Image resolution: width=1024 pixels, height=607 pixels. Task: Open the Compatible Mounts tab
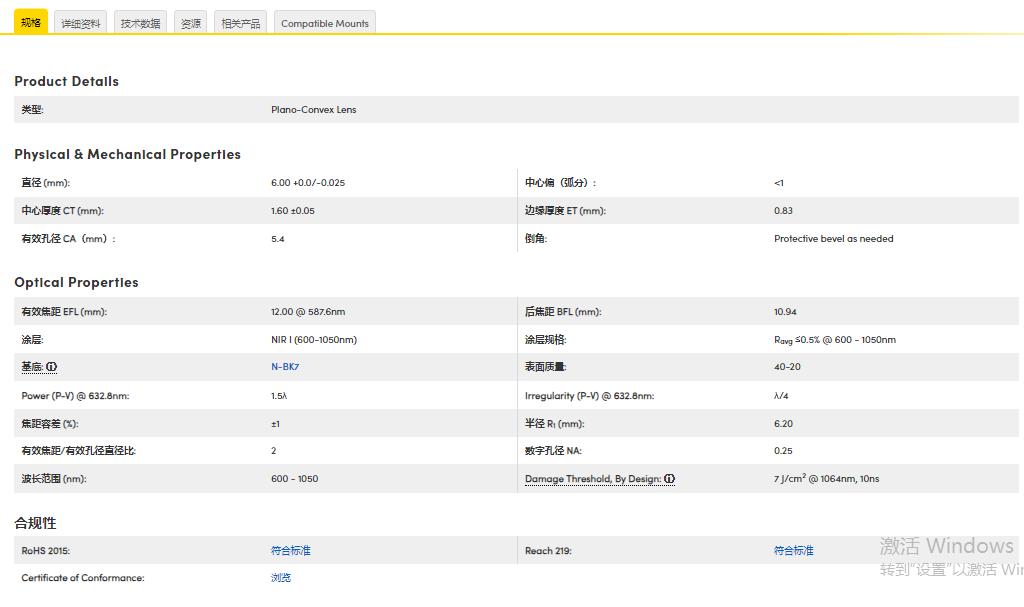[x=325, y=23]
